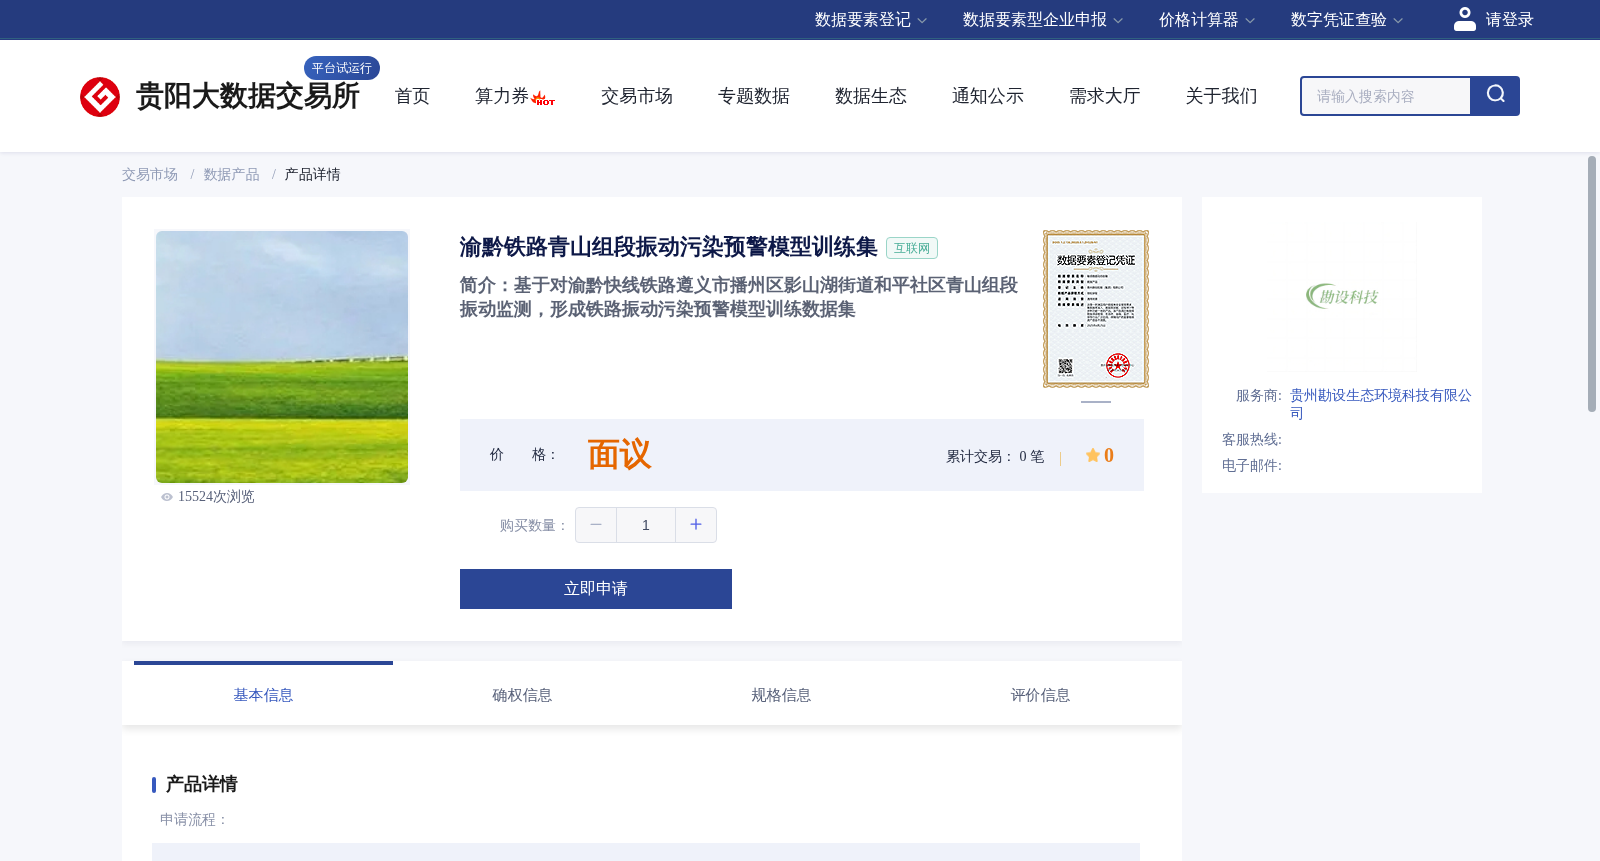Click the grassland product image
The image size is (1600, 861).
pos(282,357)
